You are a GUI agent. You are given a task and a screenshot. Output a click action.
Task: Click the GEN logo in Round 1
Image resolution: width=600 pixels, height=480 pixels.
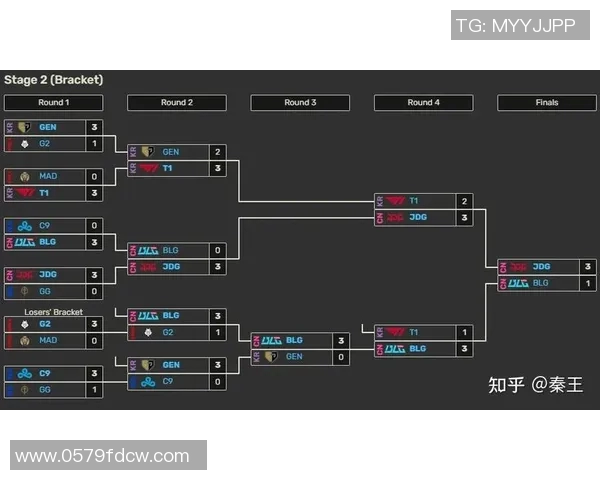point(24,127)
